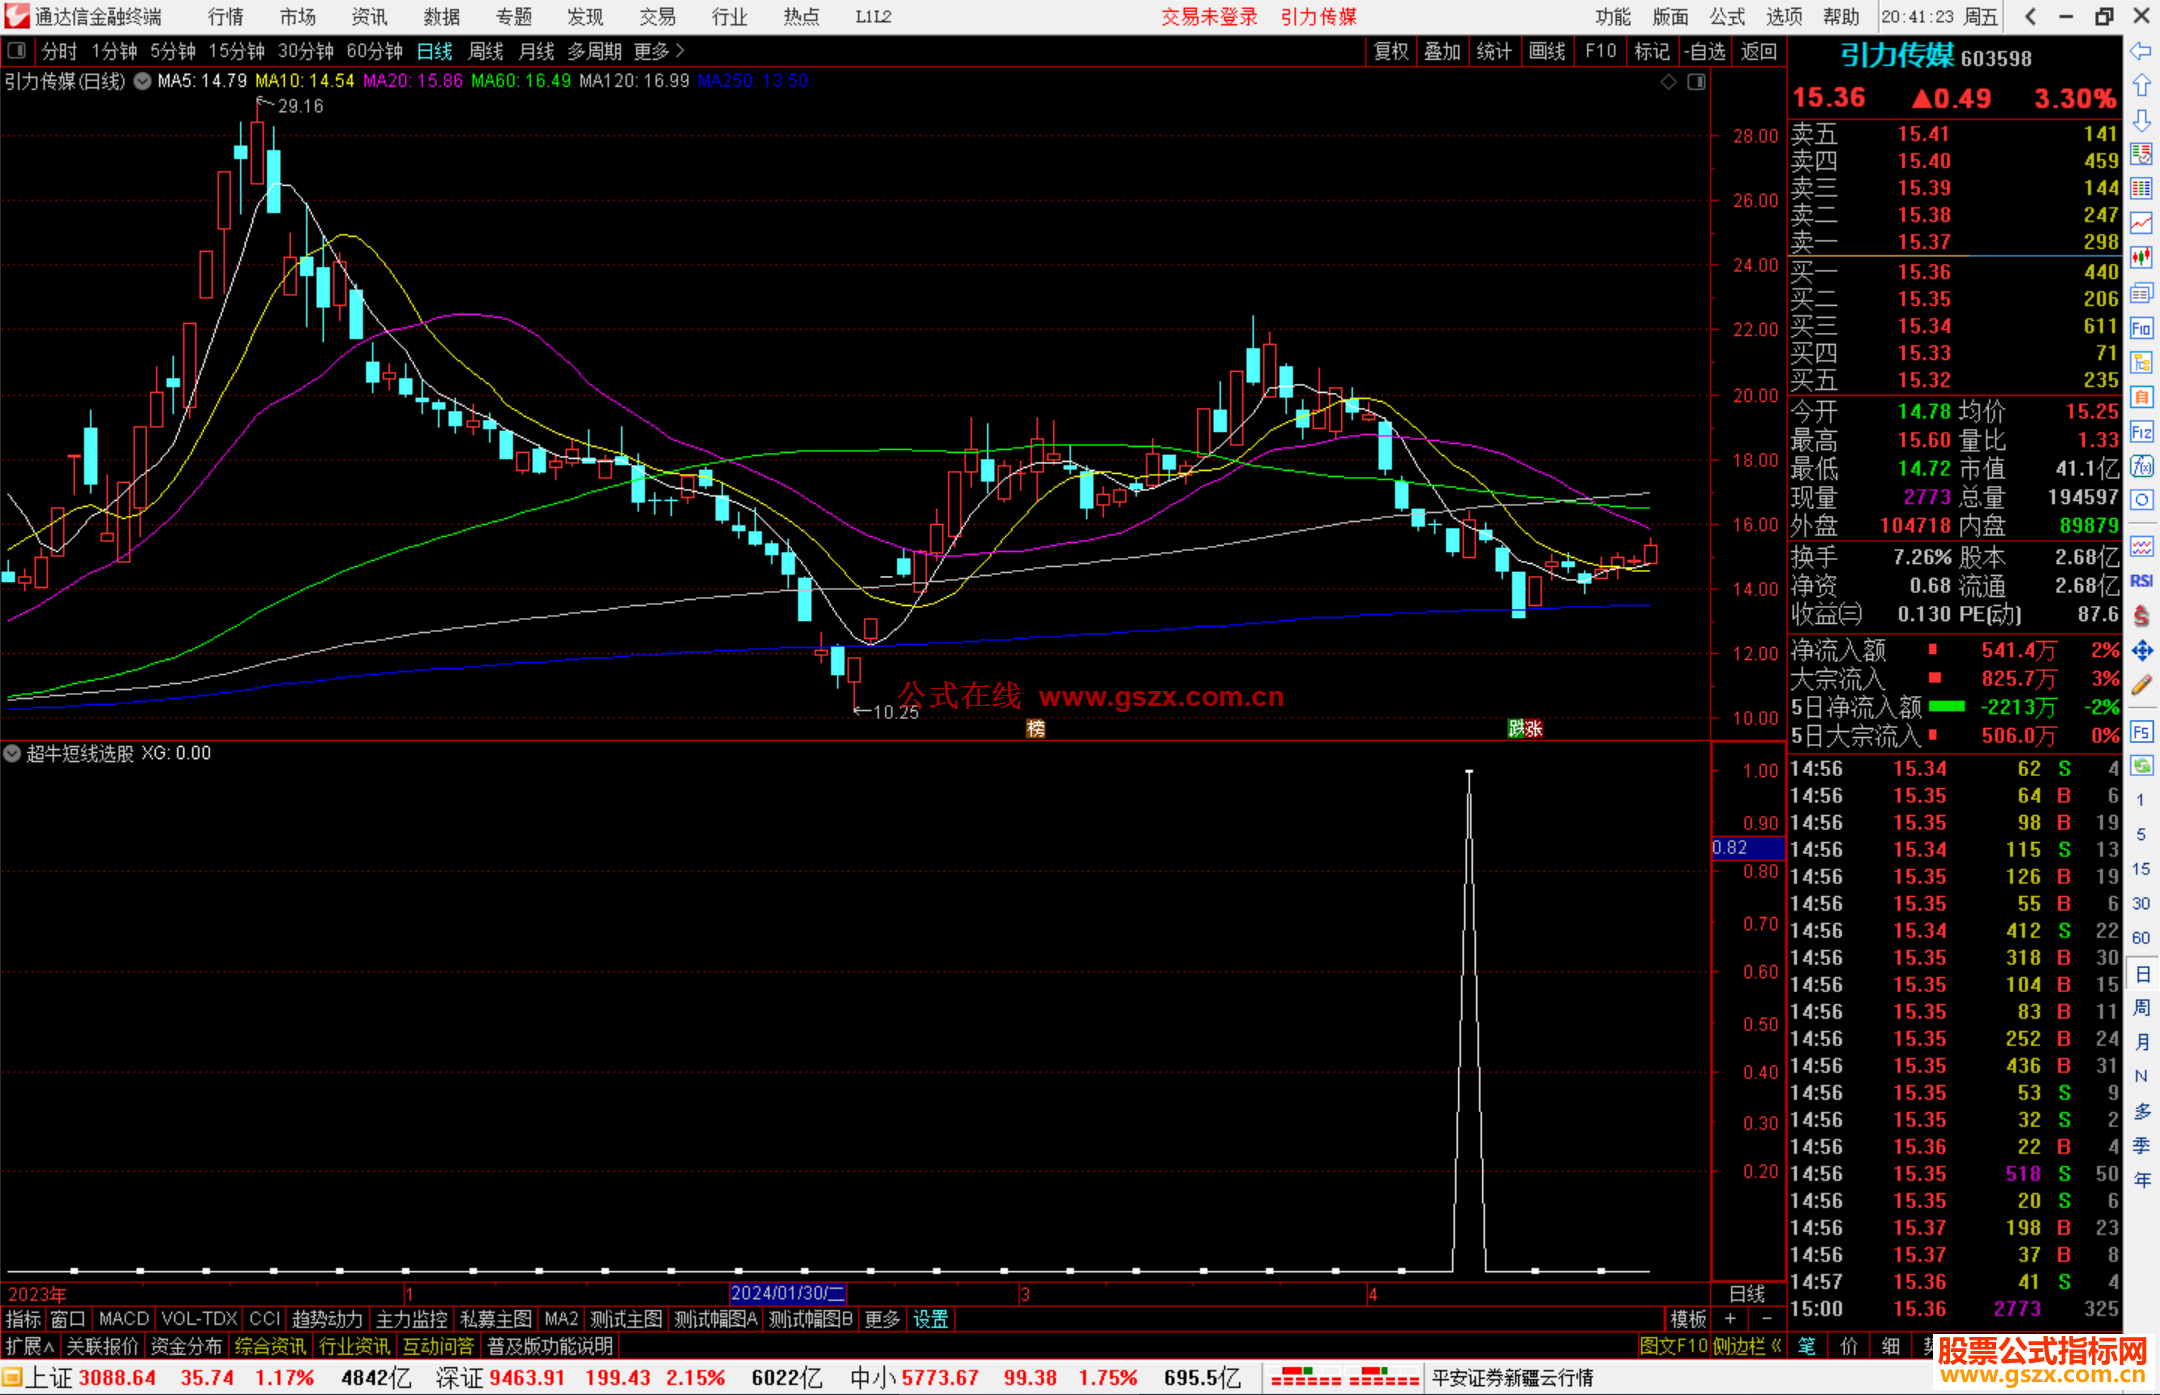
Task: Collapse the 侧边栏 sidebar
Action: [x=1747, y=1346]
